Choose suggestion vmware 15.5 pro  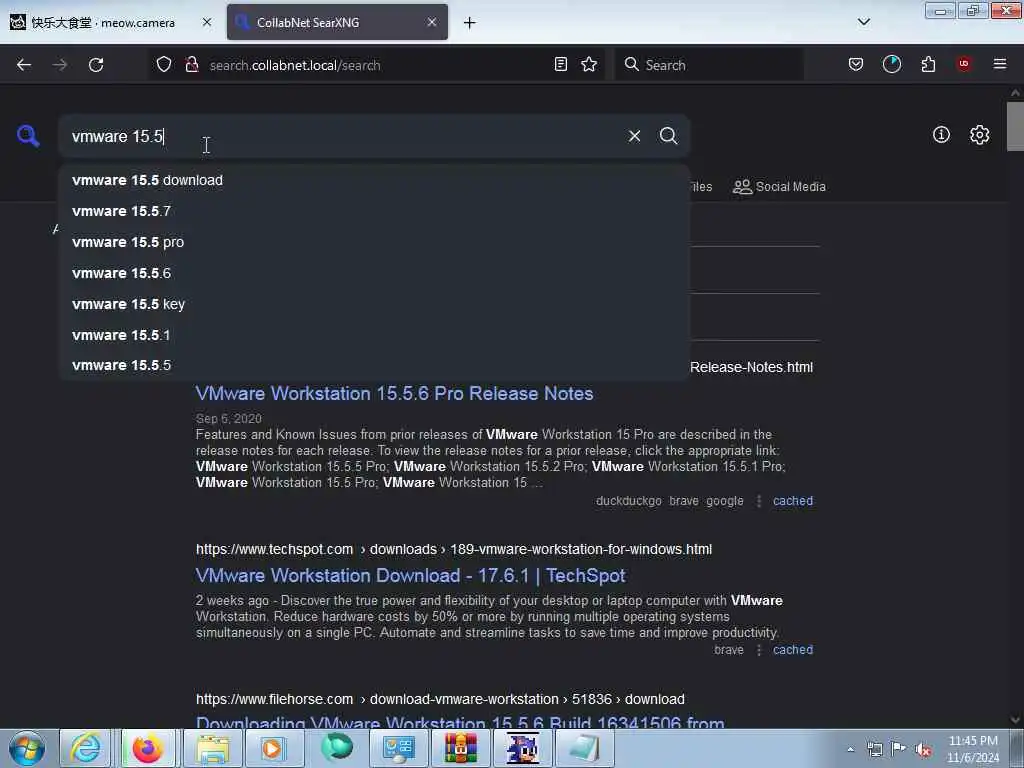[374, 242]
